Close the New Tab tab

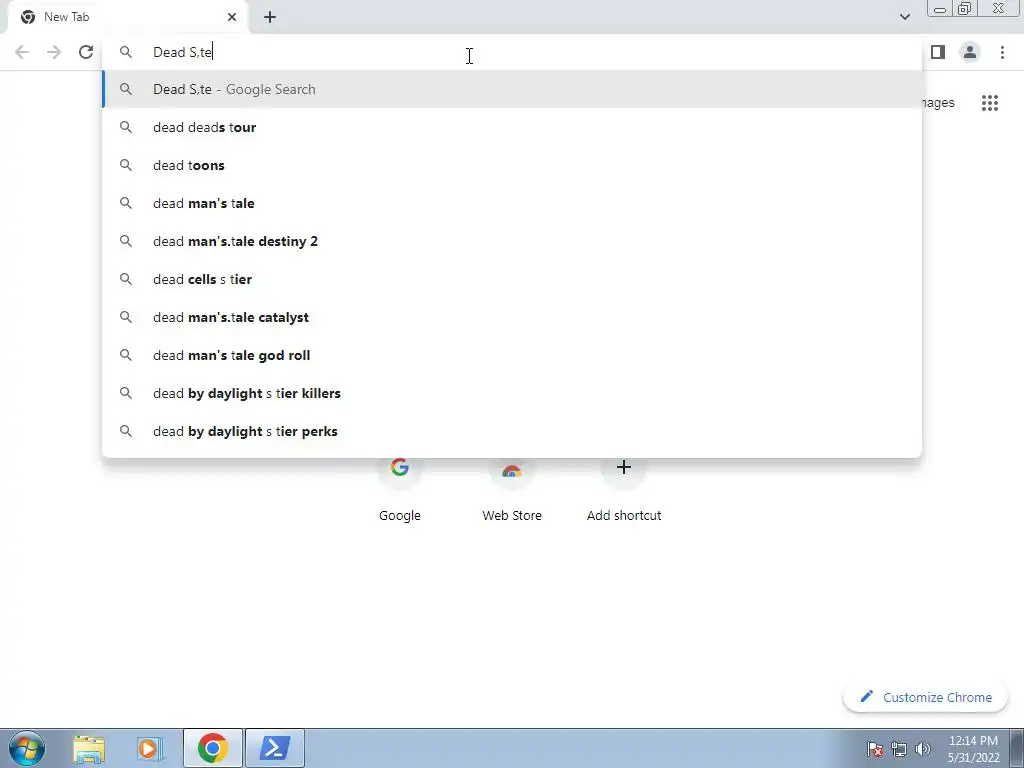coord(232,17)
